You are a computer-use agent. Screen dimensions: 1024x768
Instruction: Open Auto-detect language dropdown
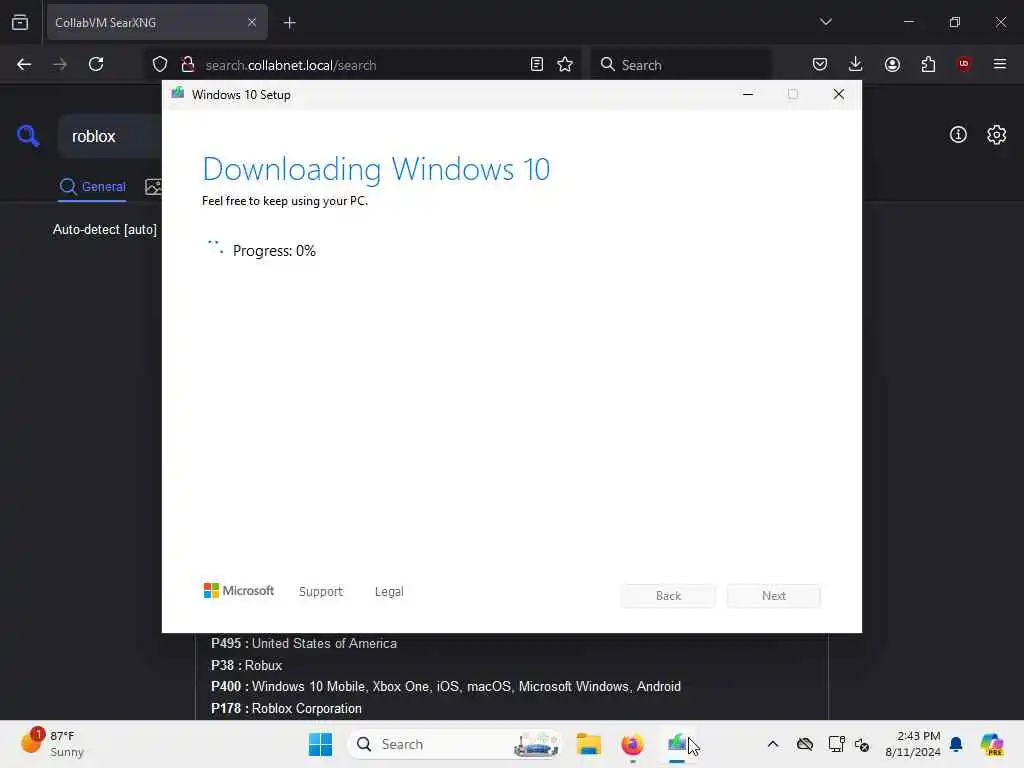coord(104,230)
